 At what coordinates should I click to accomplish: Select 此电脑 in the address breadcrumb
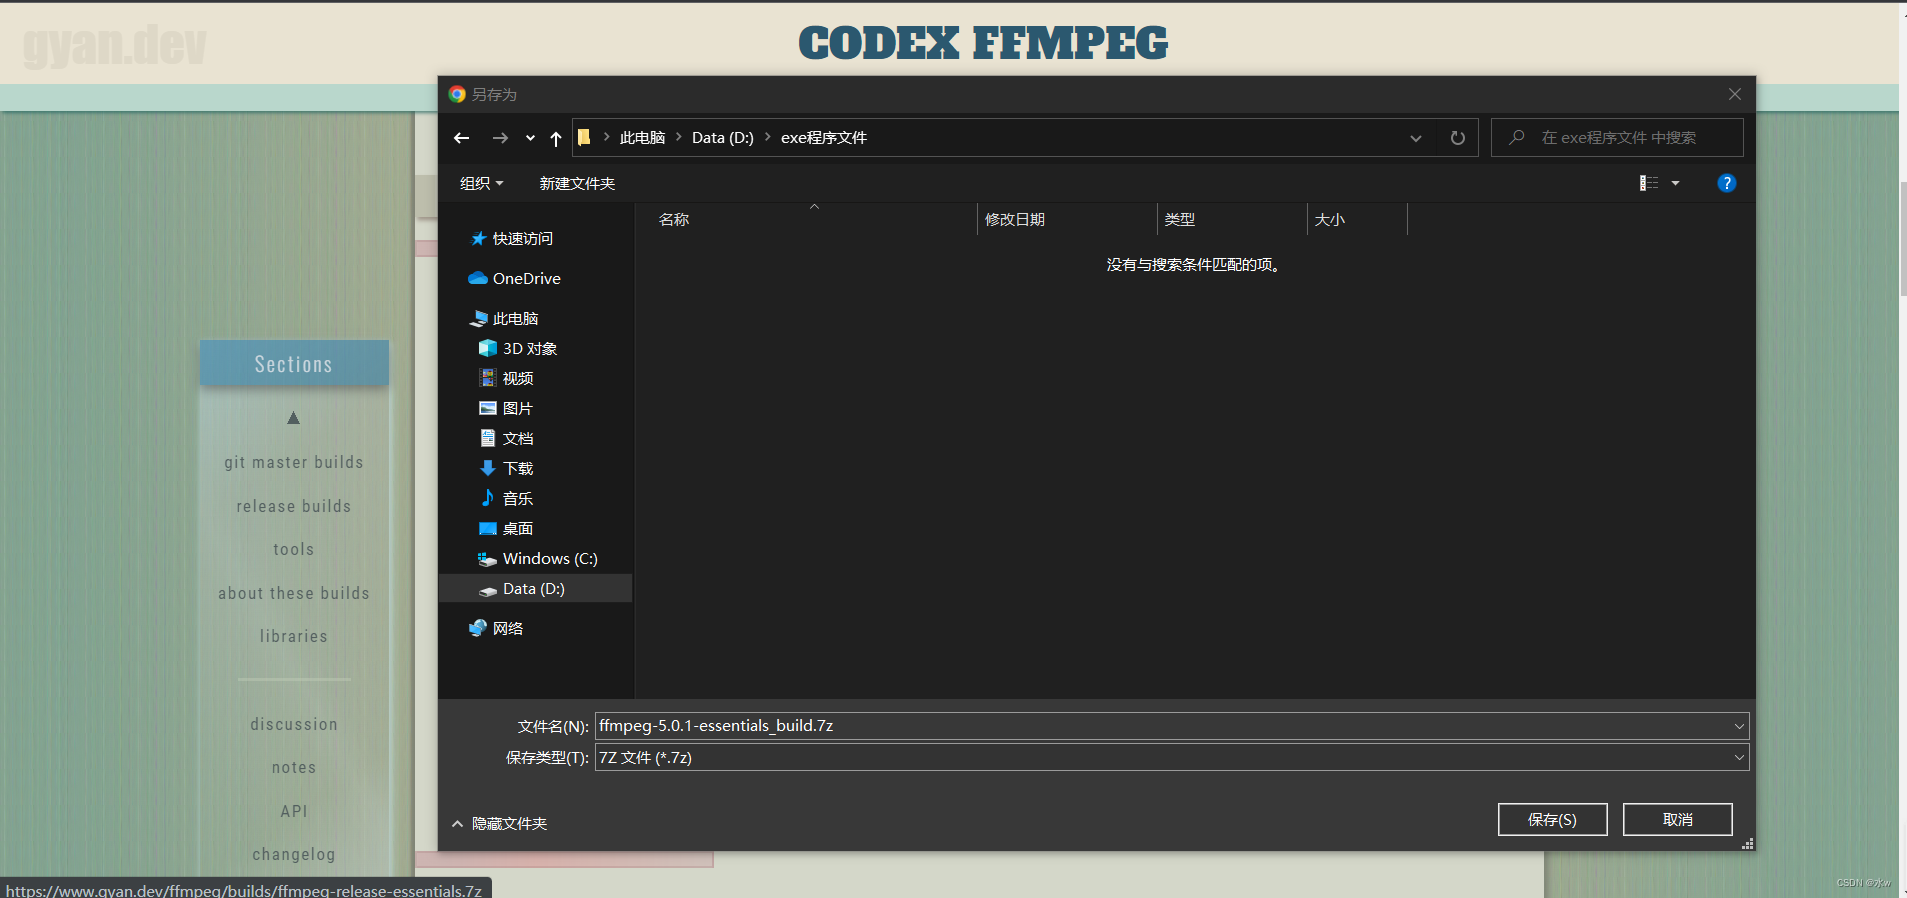point(642,138)
